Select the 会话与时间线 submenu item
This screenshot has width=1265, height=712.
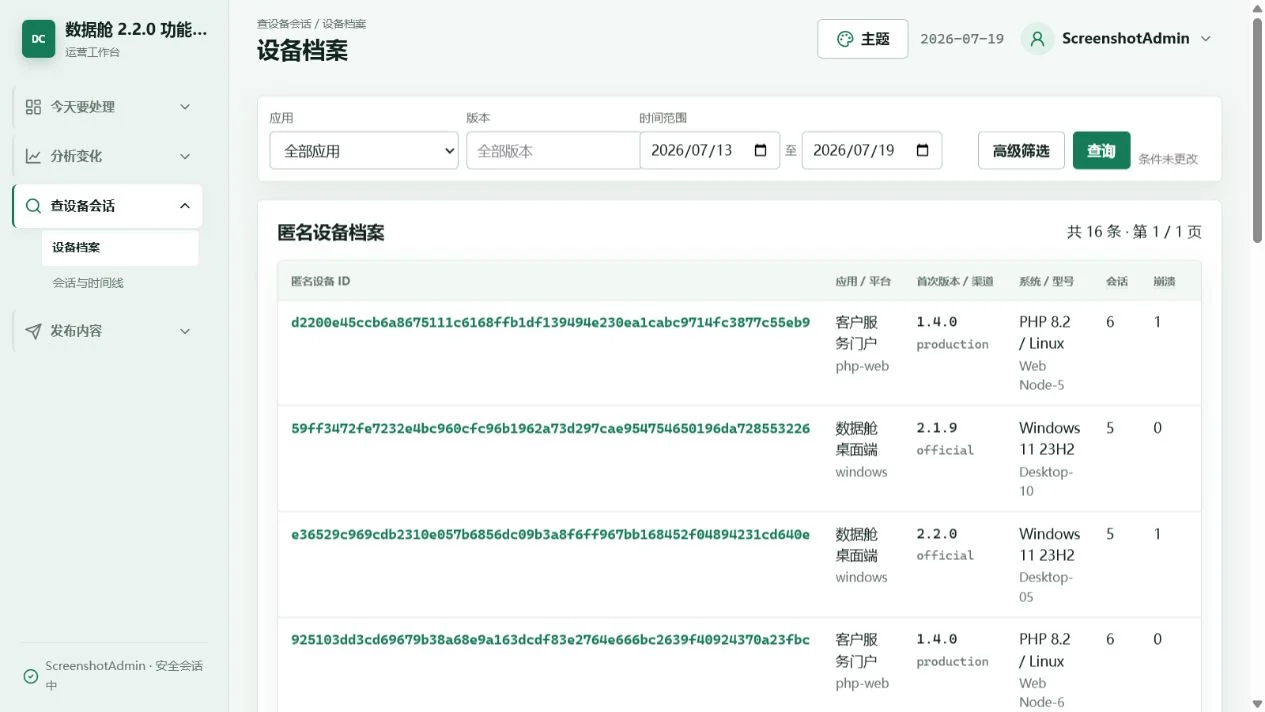click(x=120, y=283)
